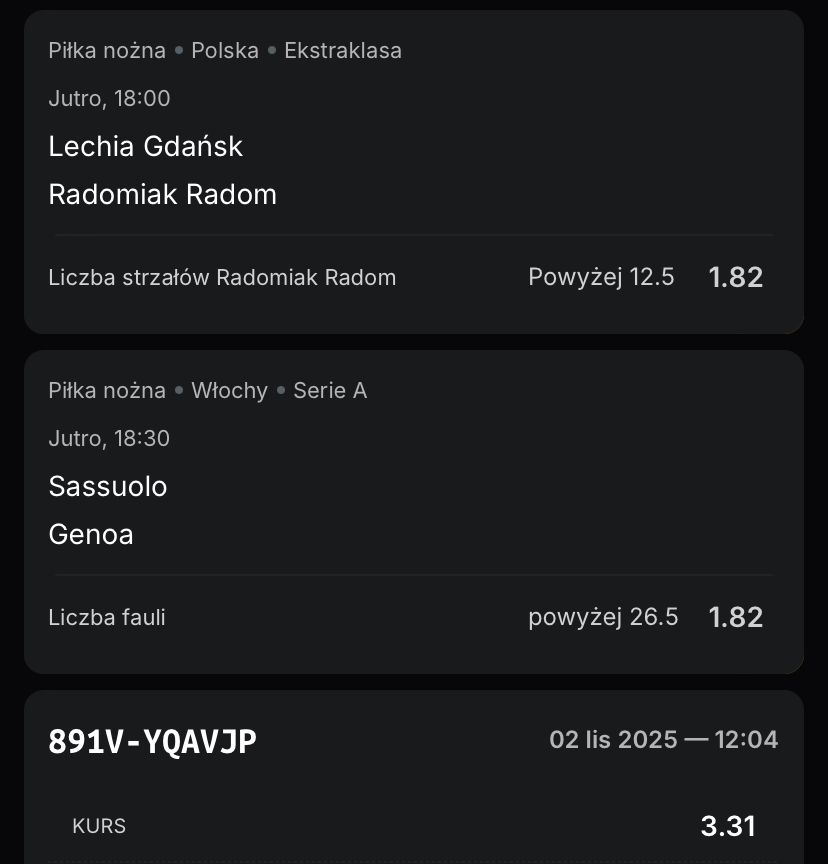This screenshot has height=864, width=828.
Task: Open the Liczba fauli market
Action: [x=107, y=617]
